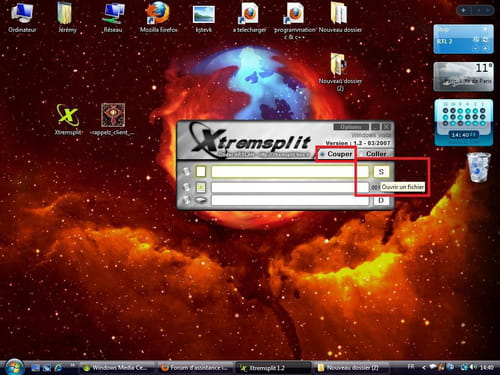
Task: Open the Windows Start orb
Action: 14,367
